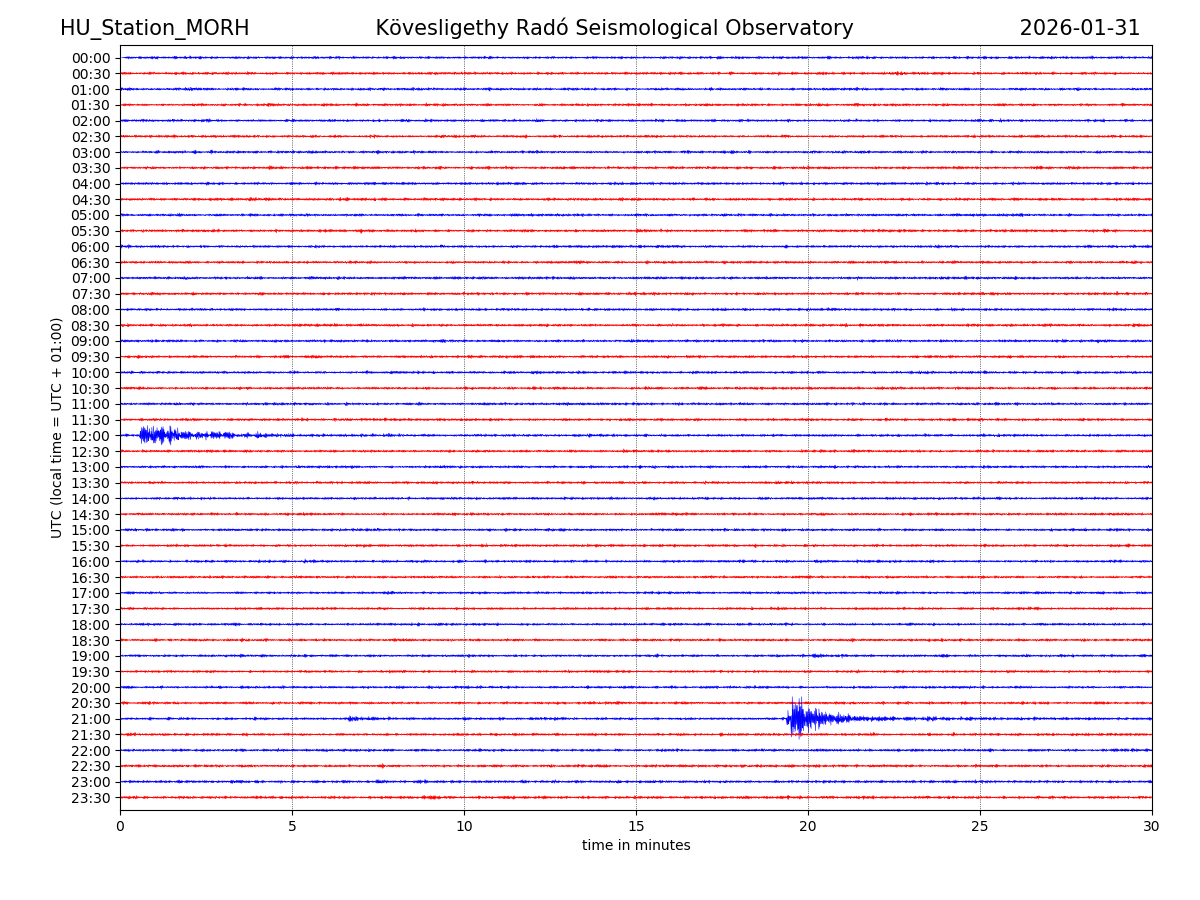Click the 10 tick on the minutes axis
Image resolution: width=1200 pixels, height=900 pixels.
tap(464, 826)
